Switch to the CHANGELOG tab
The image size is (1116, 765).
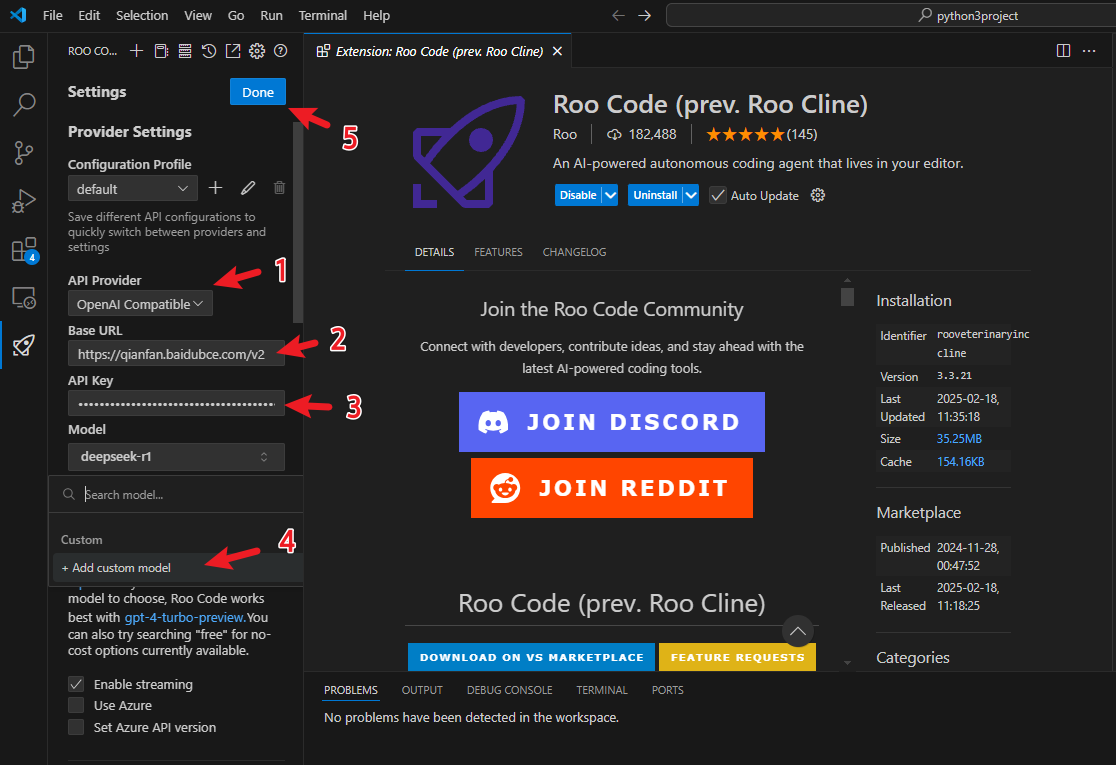coord(574,252)
